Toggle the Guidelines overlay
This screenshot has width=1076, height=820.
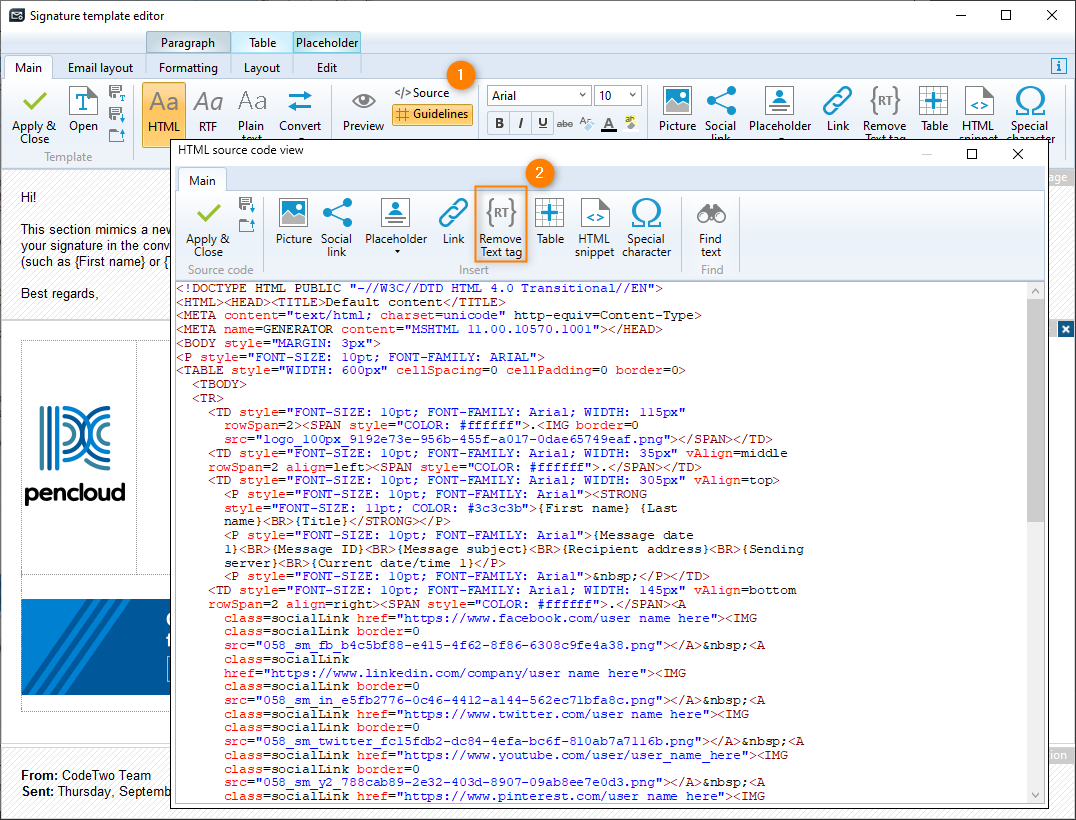pyautogui.click(x=432, y=114)
